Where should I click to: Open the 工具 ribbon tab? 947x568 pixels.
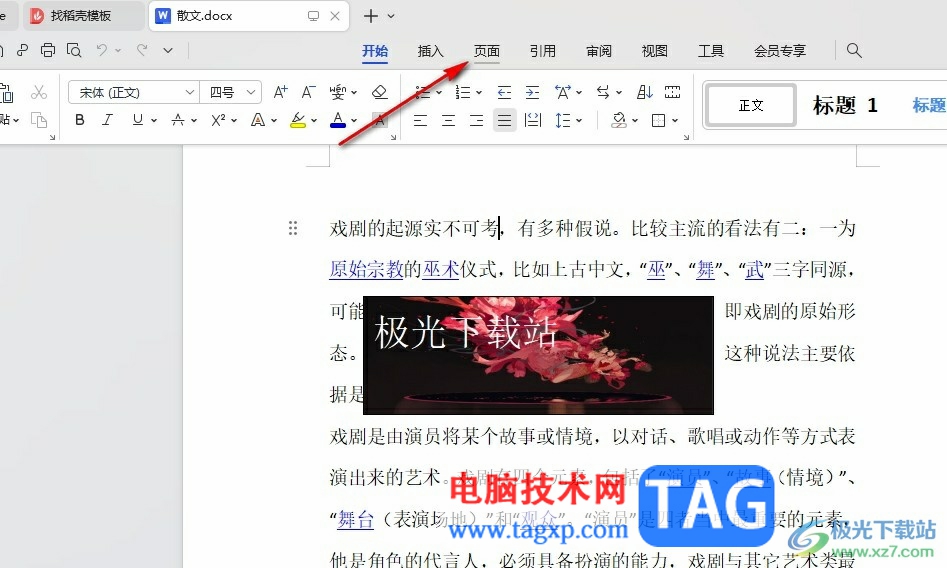pyautogui.click(x=710, y=51)
